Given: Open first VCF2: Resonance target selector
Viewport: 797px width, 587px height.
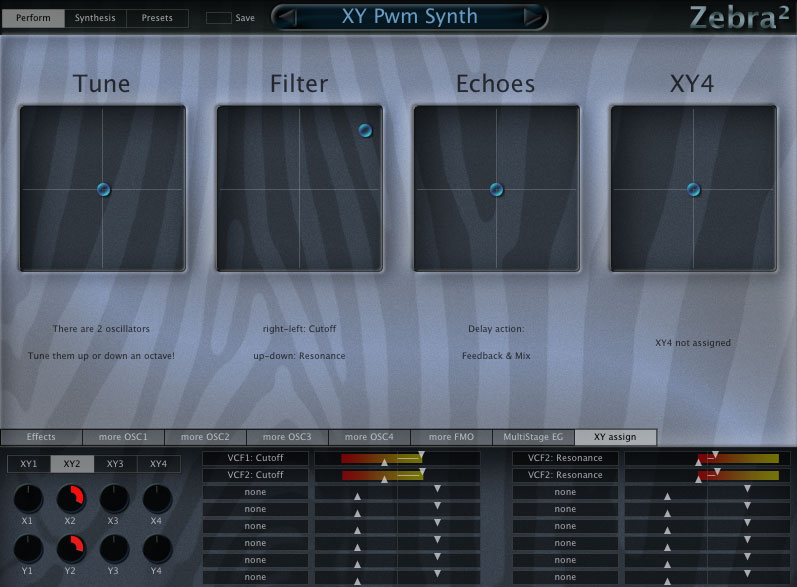Looking at the screenshot, I should coord(565,458).
